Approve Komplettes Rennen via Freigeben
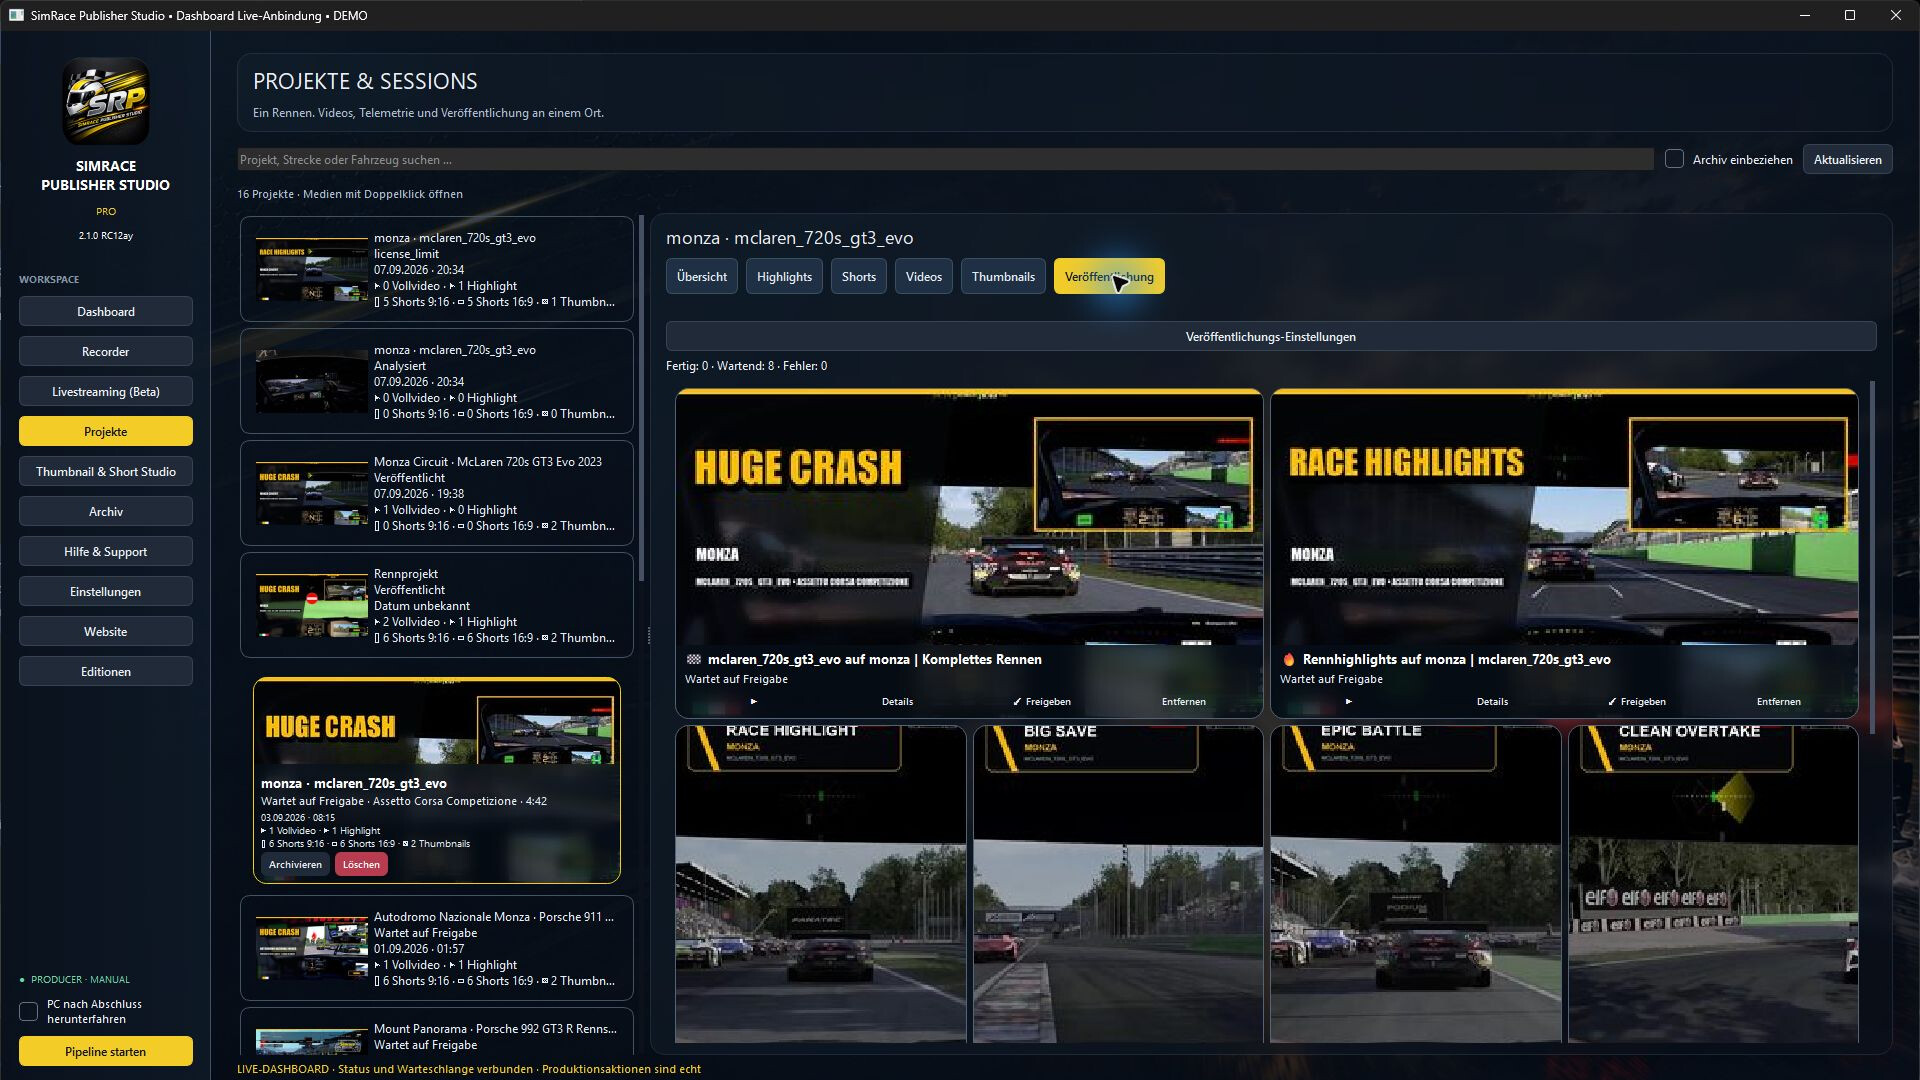Image resolution: width=1920 pixels, height=1080 pixels. [x=1041, y=701]
